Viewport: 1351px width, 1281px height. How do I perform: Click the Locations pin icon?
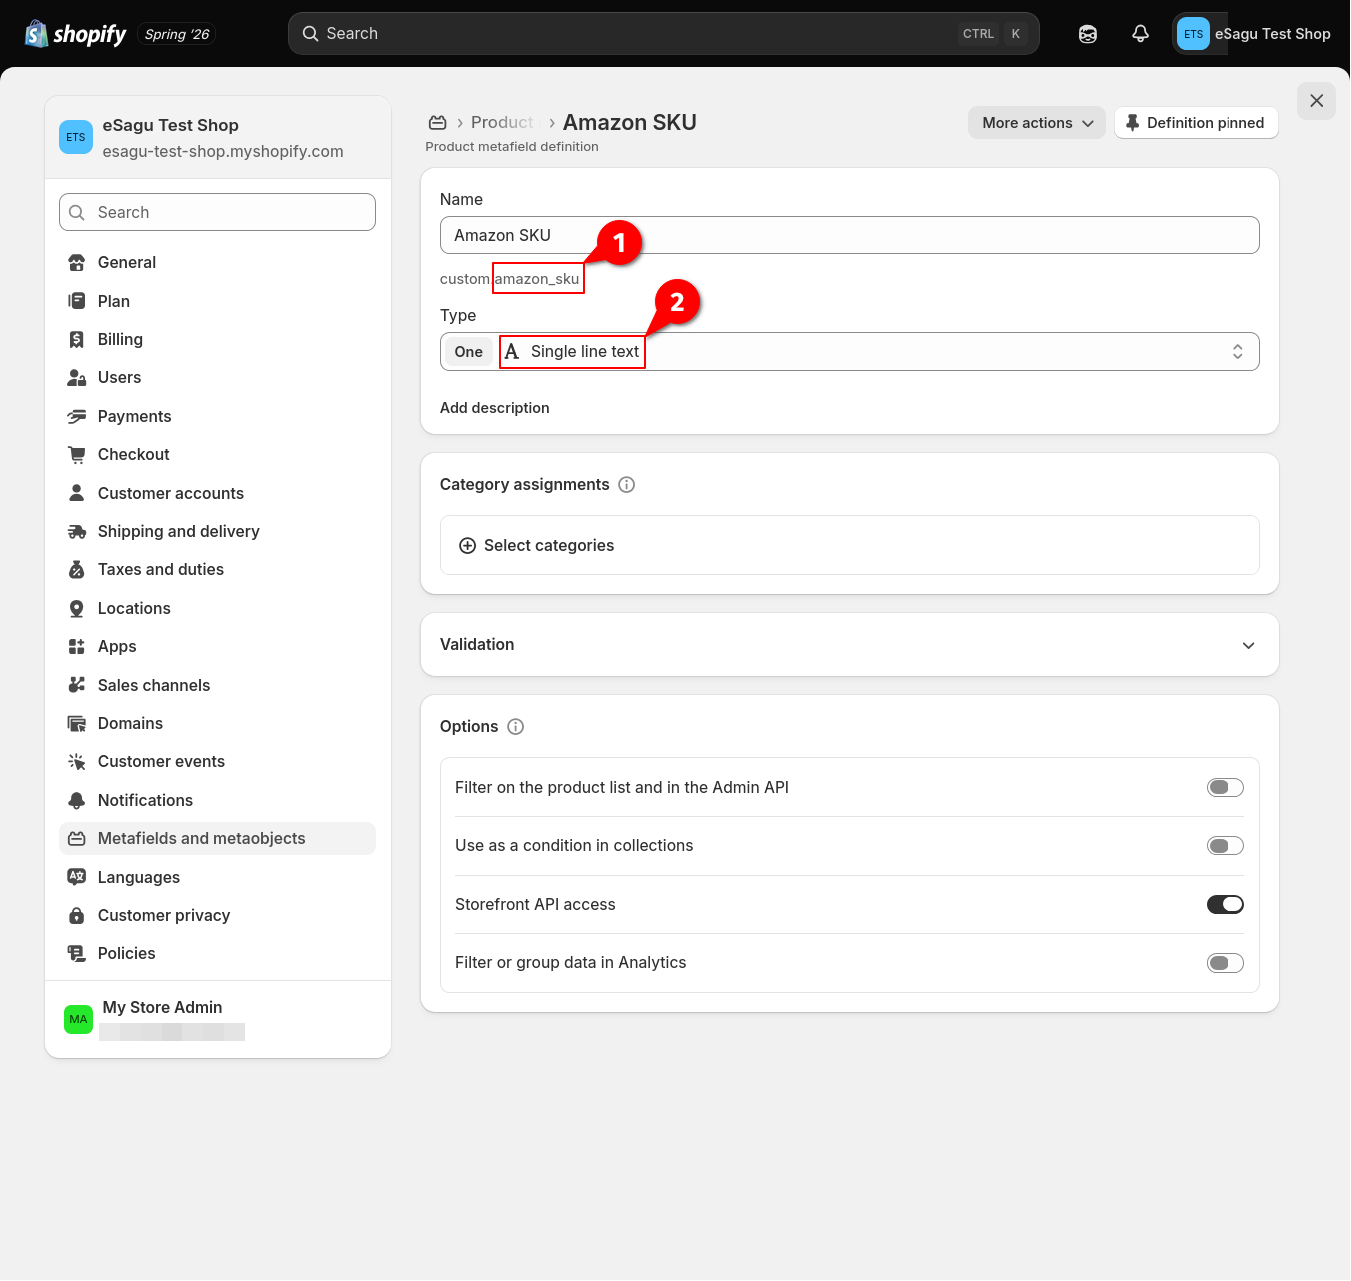[x=77, y=609]
